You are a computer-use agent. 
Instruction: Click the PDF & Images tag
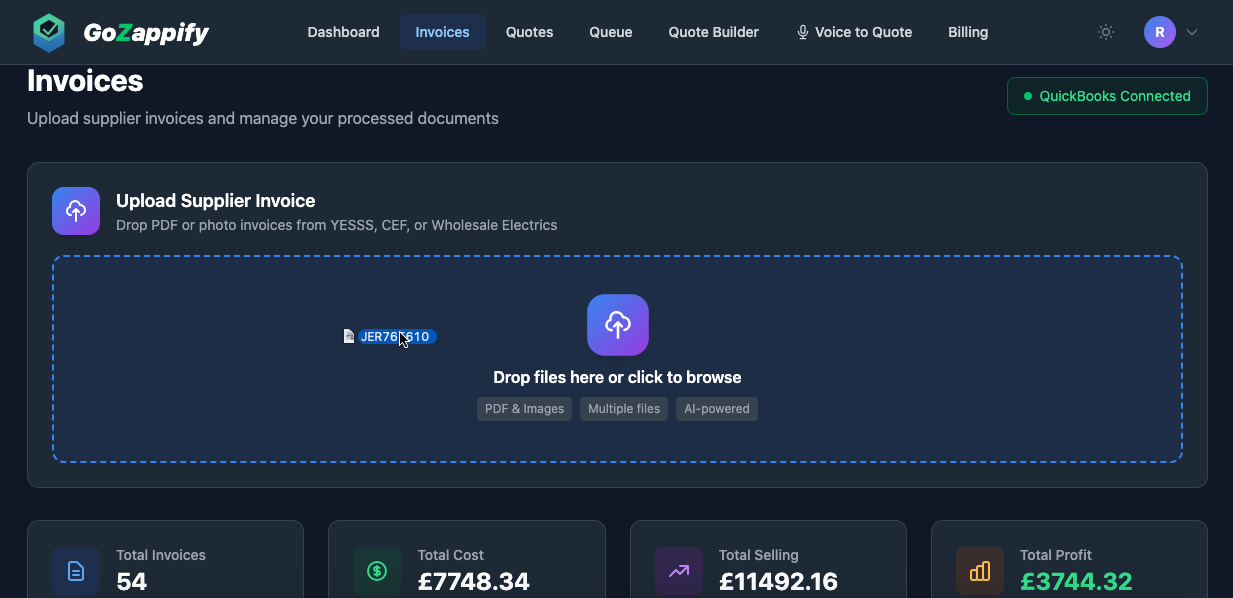point(524,409)
